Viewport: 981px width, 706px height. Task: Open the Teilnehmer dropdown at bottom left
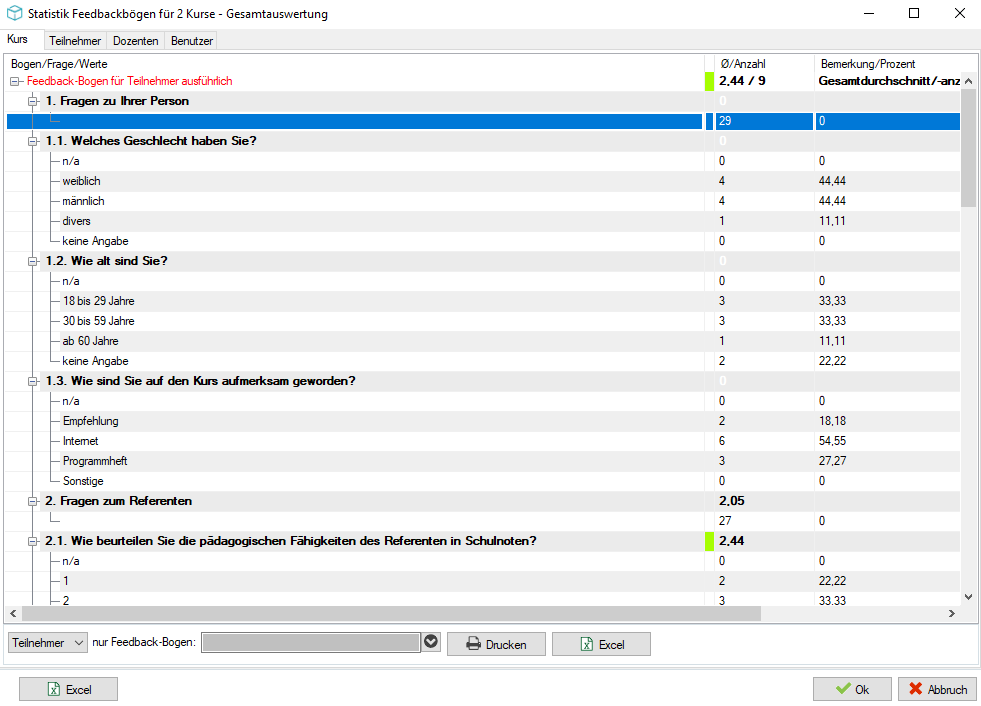click(x=48, y=643)
